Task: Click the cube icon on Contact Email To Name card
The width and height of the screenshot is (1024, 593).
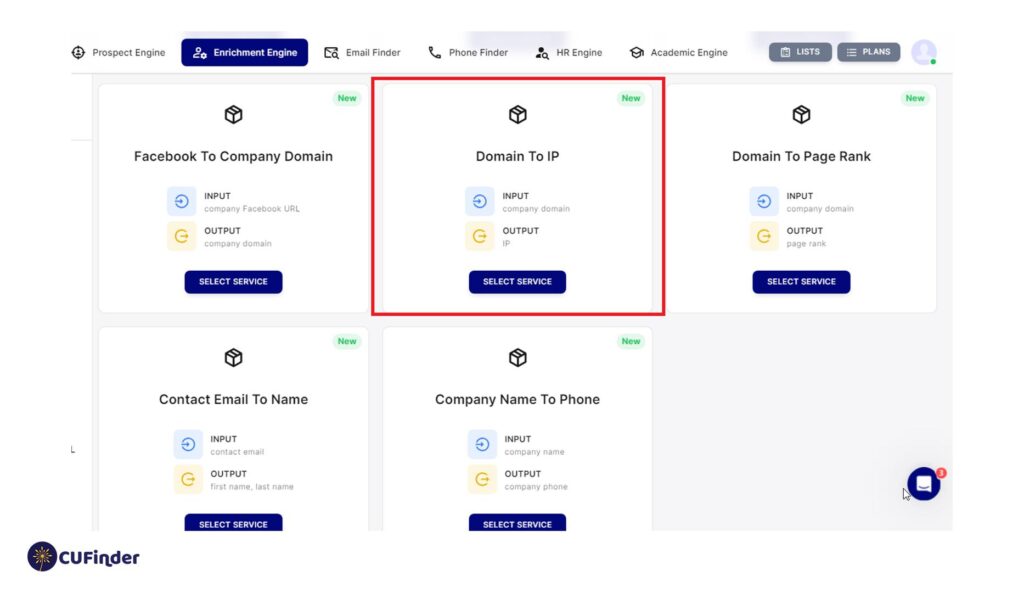Action: coord(233,358)
